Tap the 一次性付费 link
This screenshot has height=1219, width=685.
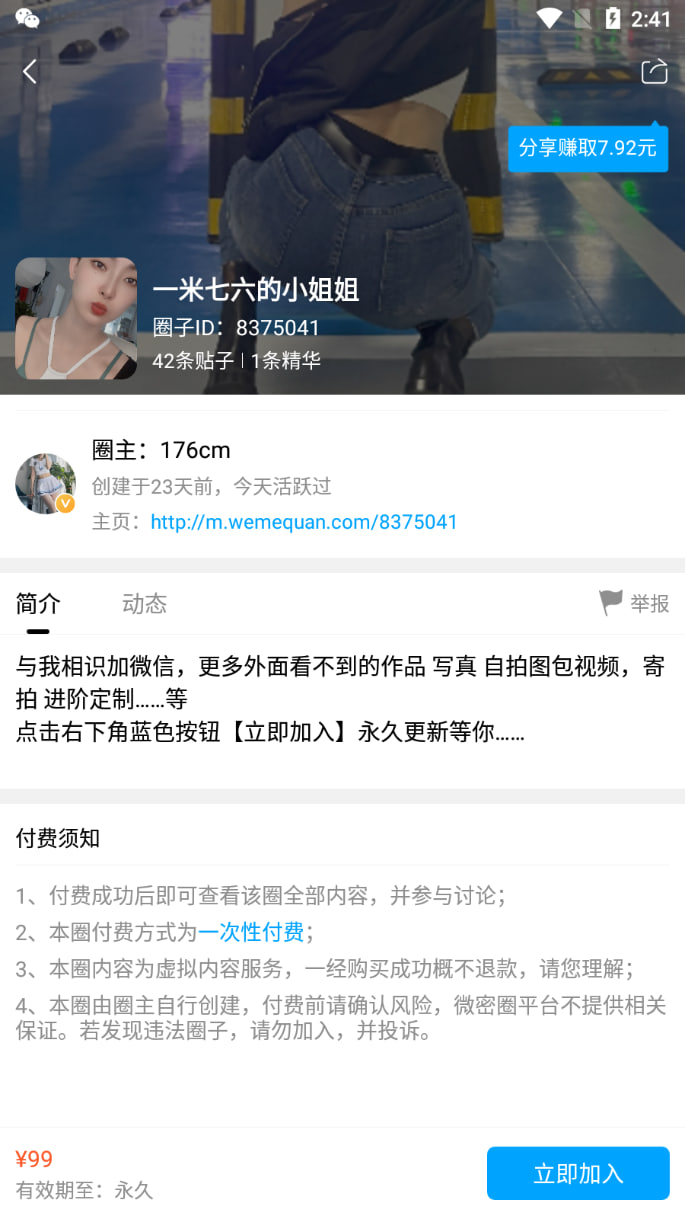251,932
